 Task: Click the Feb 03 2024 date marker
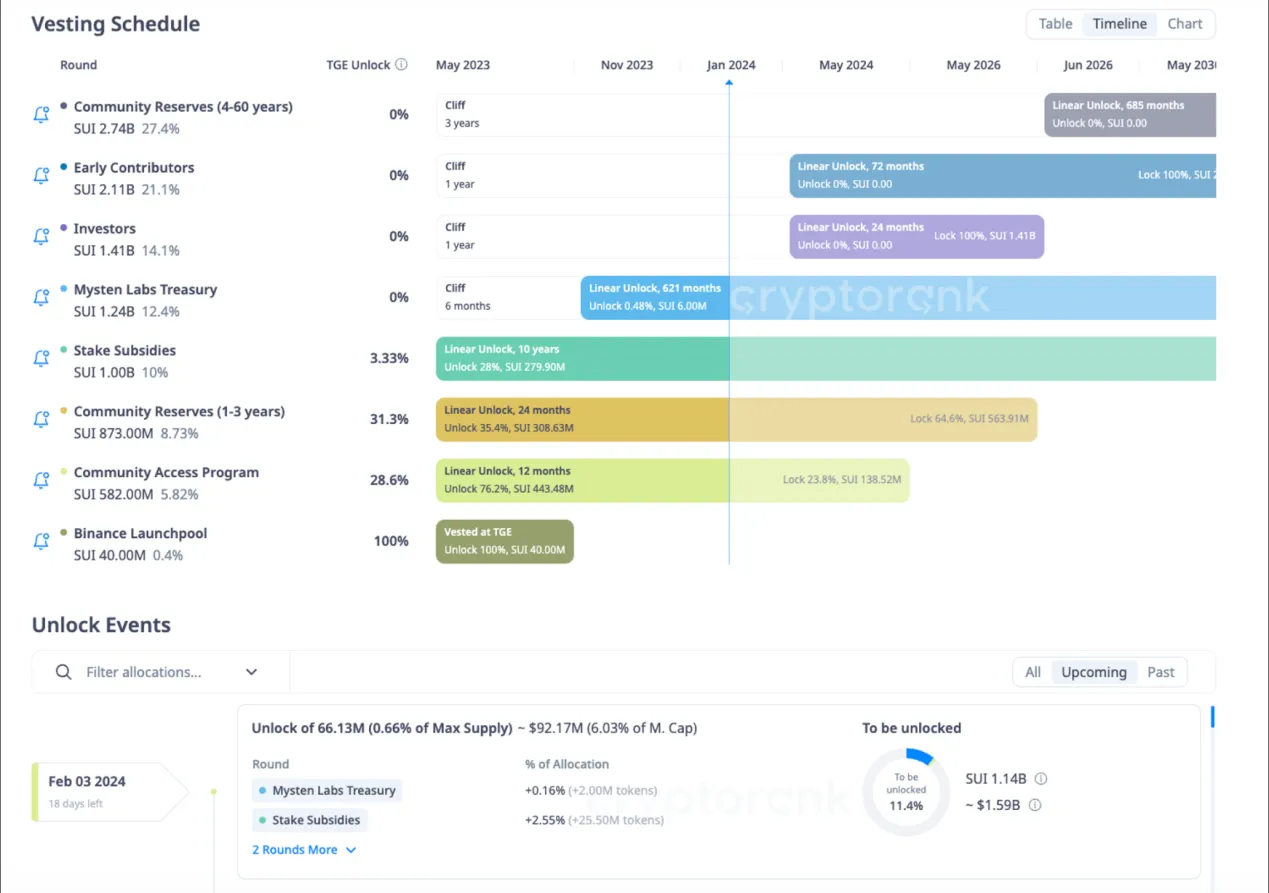coord(98,791)
